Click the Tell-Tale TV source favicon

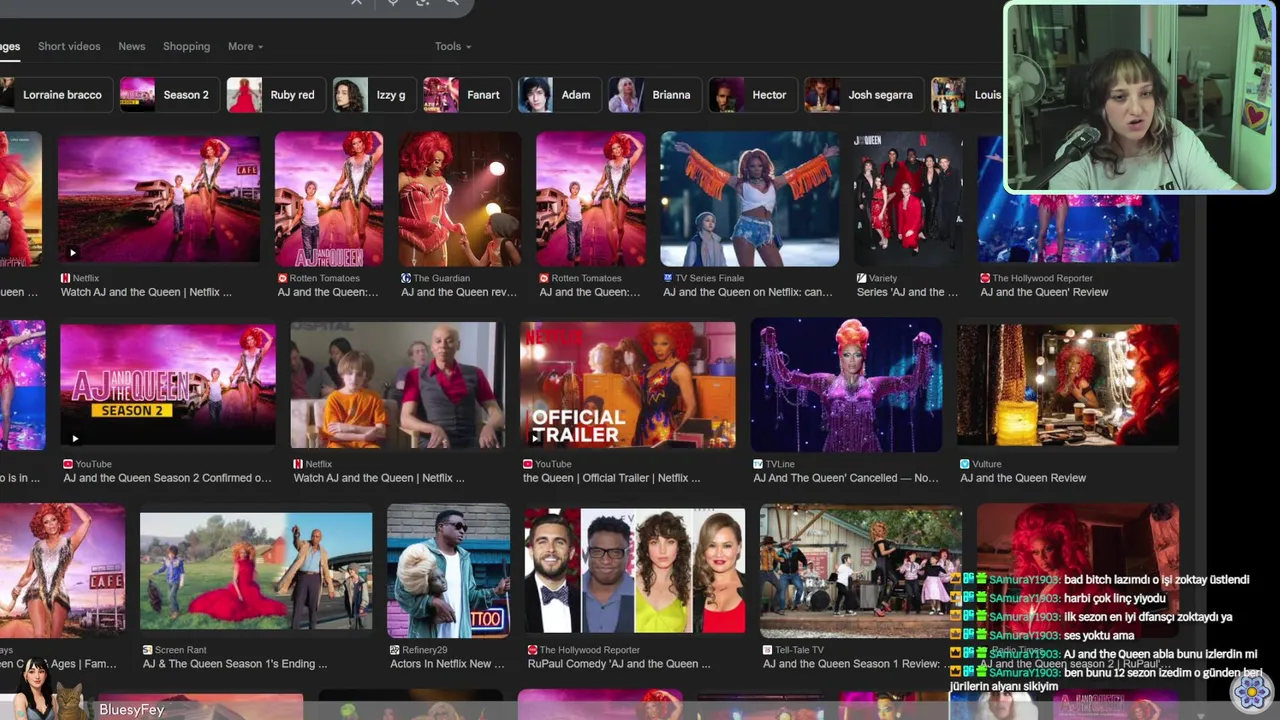(x=768, y=650)
